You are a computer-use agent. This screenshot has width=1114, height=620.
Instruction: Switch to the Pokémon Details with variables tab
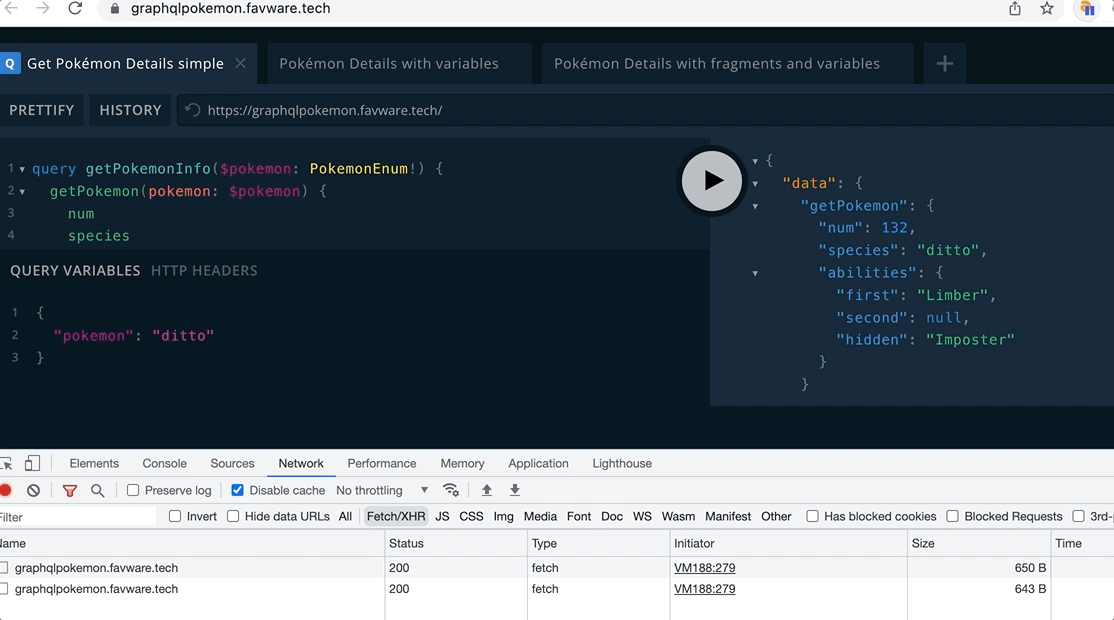389,64
